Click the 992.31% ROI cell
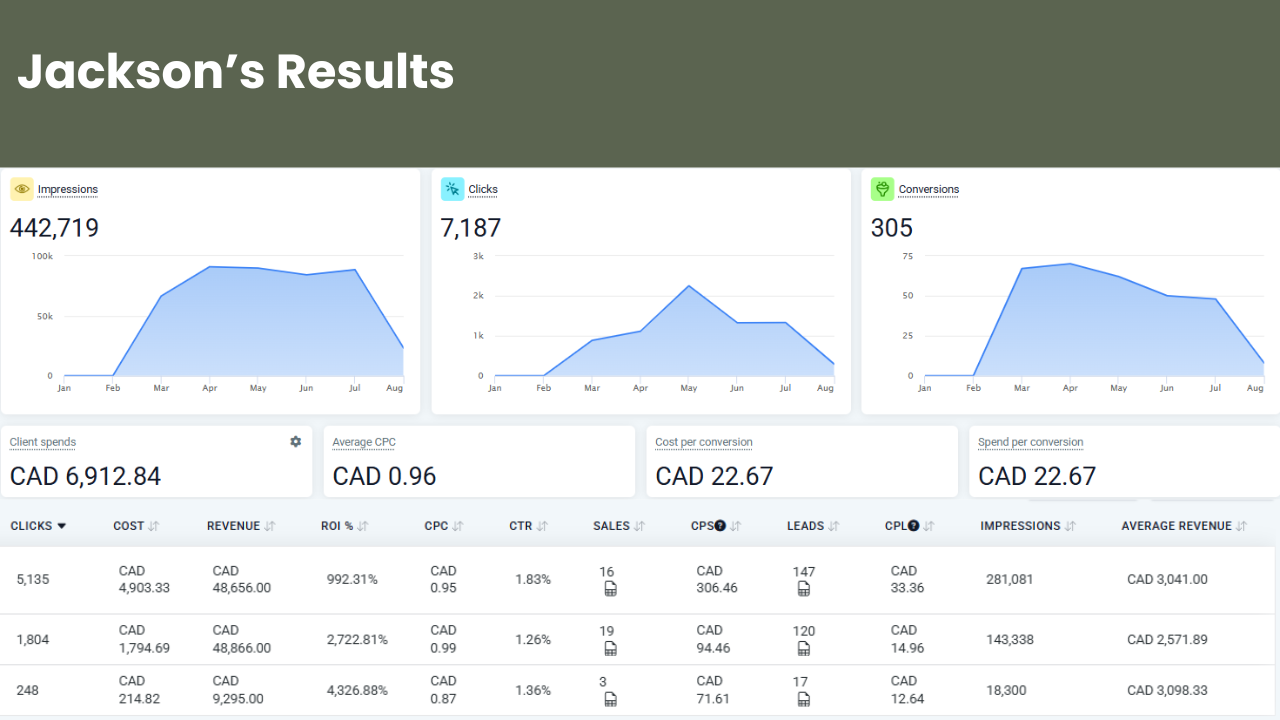 pyautogui.click(x=352, y=579)
